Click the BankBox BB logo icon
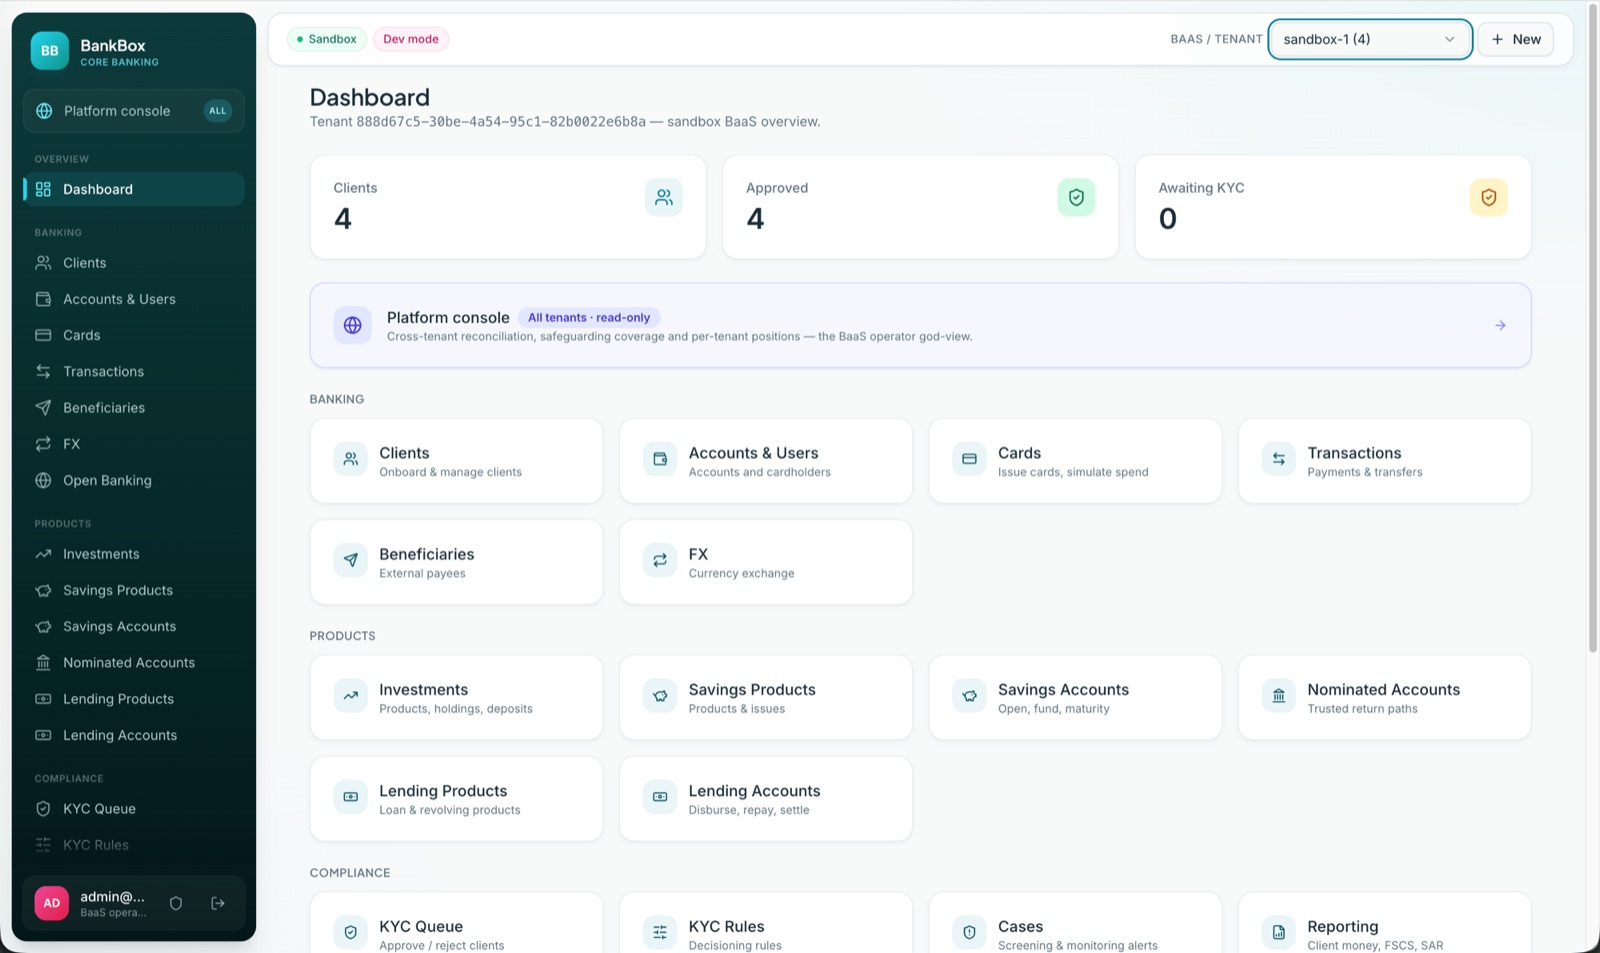The height and width of the screenshot is (953, 1600). coord(49,51)
